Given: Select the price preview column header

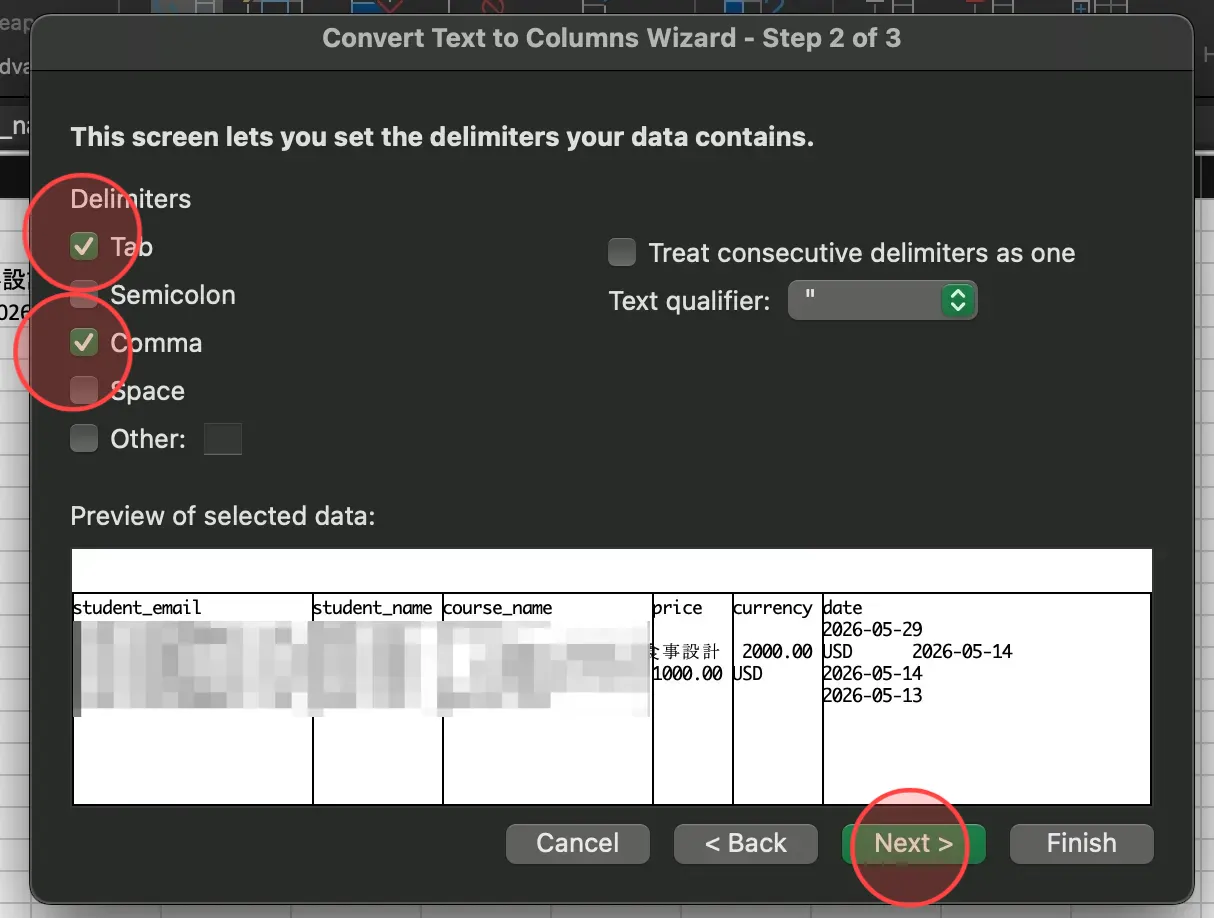Looking at the screenshot, I should [678, 608].
